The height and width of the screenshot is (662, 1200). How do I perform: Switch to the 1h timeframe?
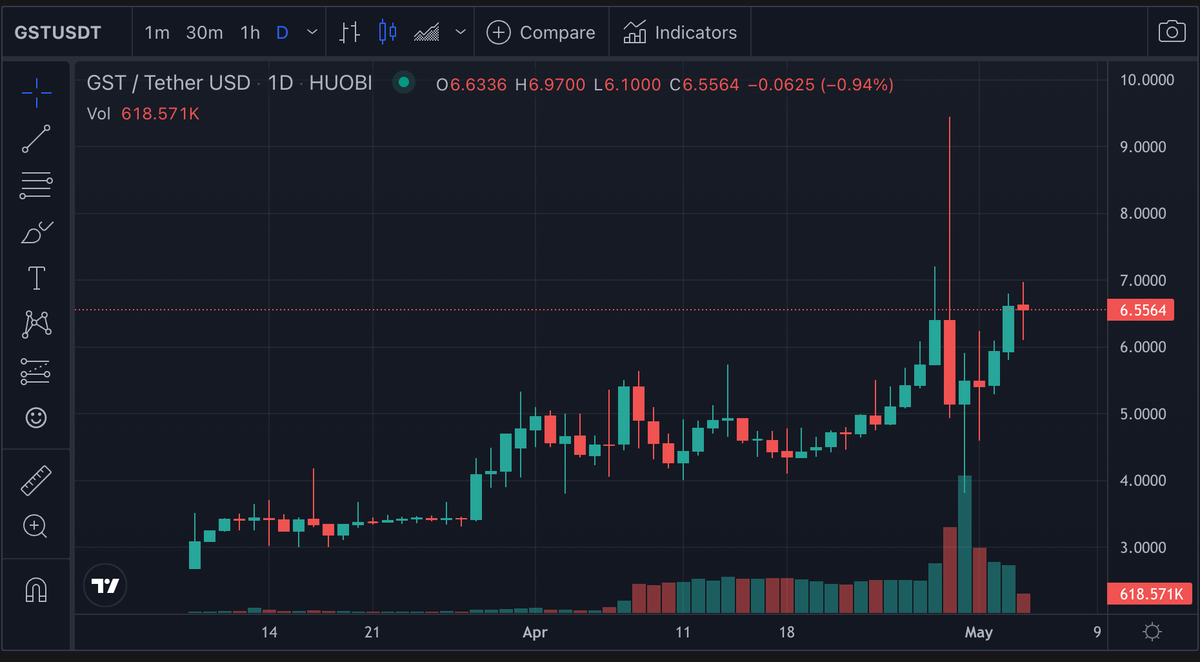(250, 32)
